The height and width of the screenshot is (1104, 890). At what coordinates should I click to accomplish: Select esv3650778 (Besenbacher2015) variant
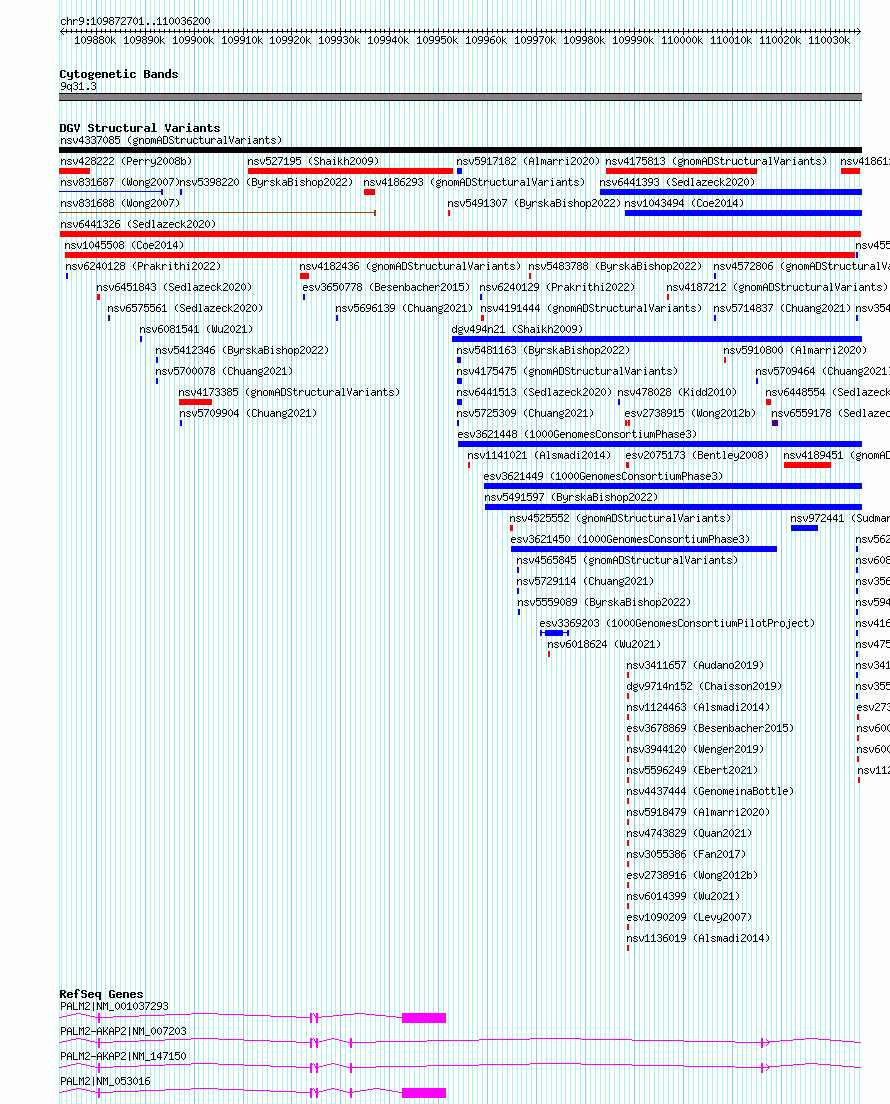click(x=386, y=288)
